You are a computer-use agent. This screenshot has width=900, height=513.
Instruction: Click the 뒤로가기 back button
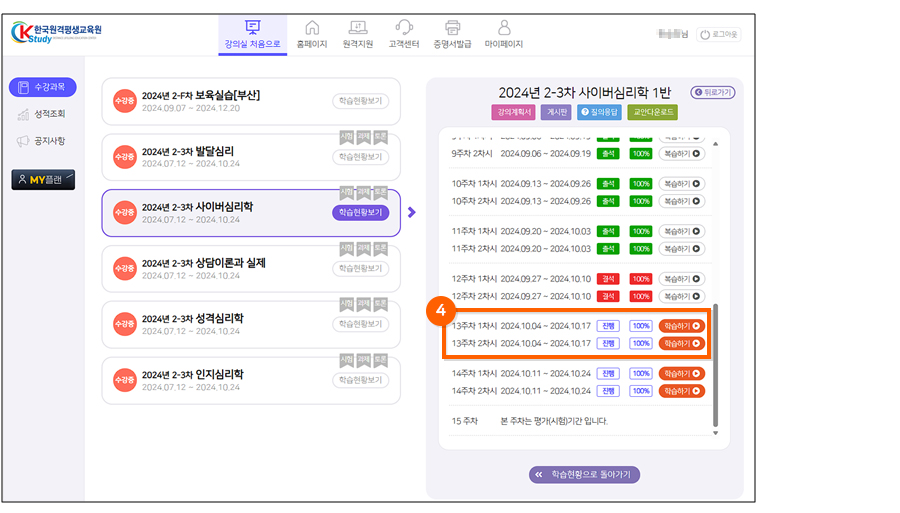click(712, 92)
